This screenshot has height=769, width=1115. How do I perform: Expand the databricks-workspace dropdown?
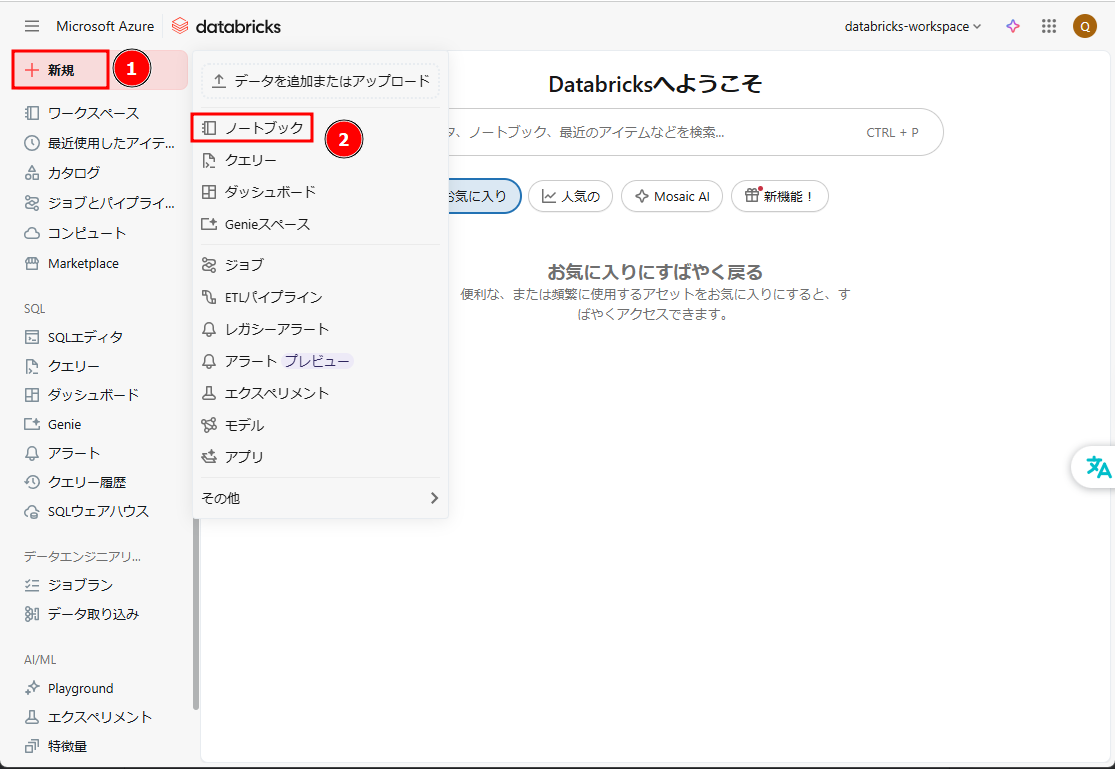pos(913,27)
